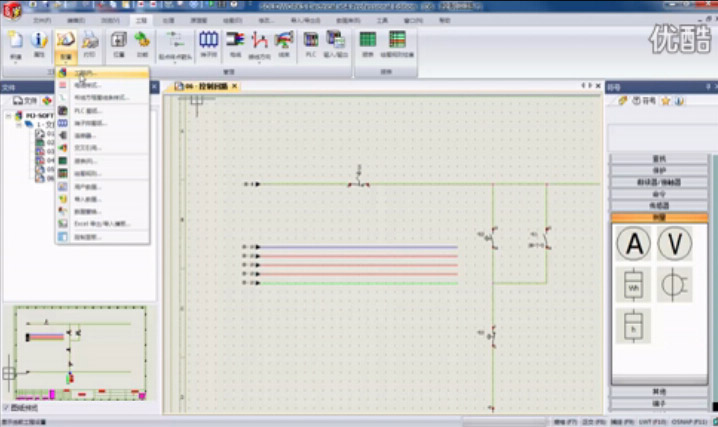Choose the Excel export/import entry in the menu
Image resolution: width=718 pixels, height=427 pixels.
point(102,224)
